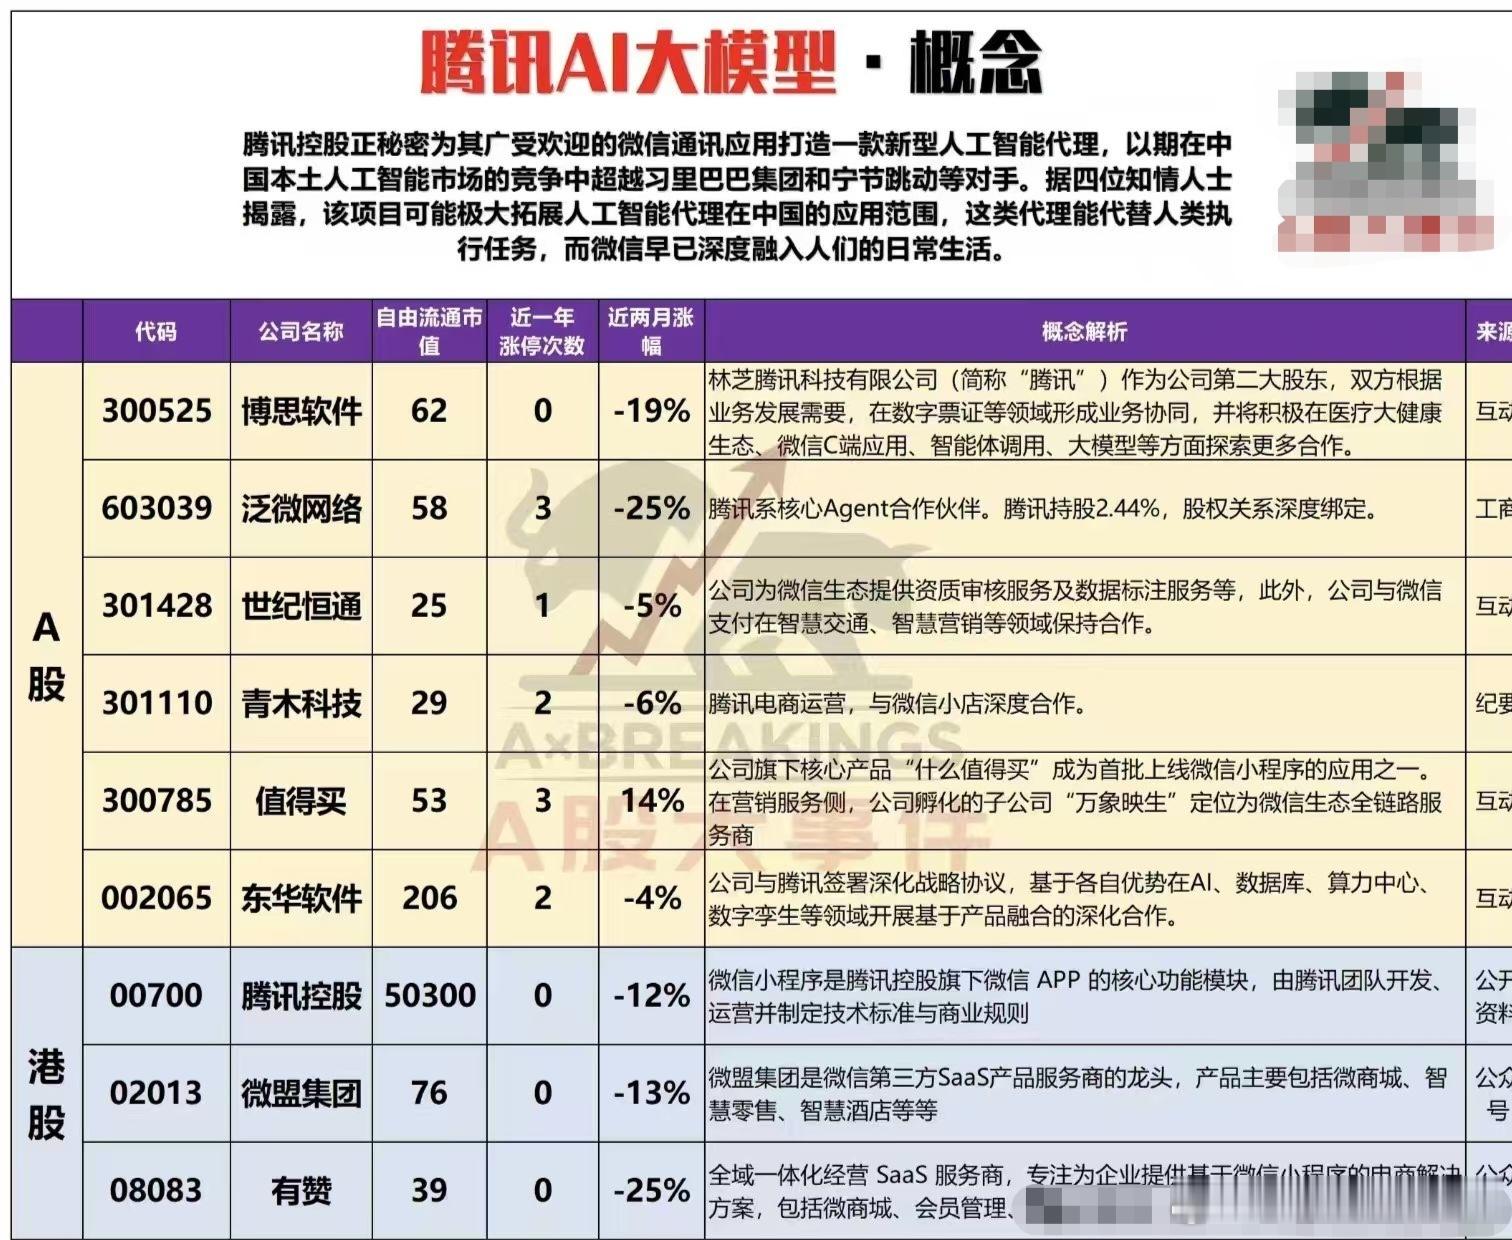The height and width of the screenshot is (1240, 1512).
Task: Click market cap value 206
Action: 429,898
